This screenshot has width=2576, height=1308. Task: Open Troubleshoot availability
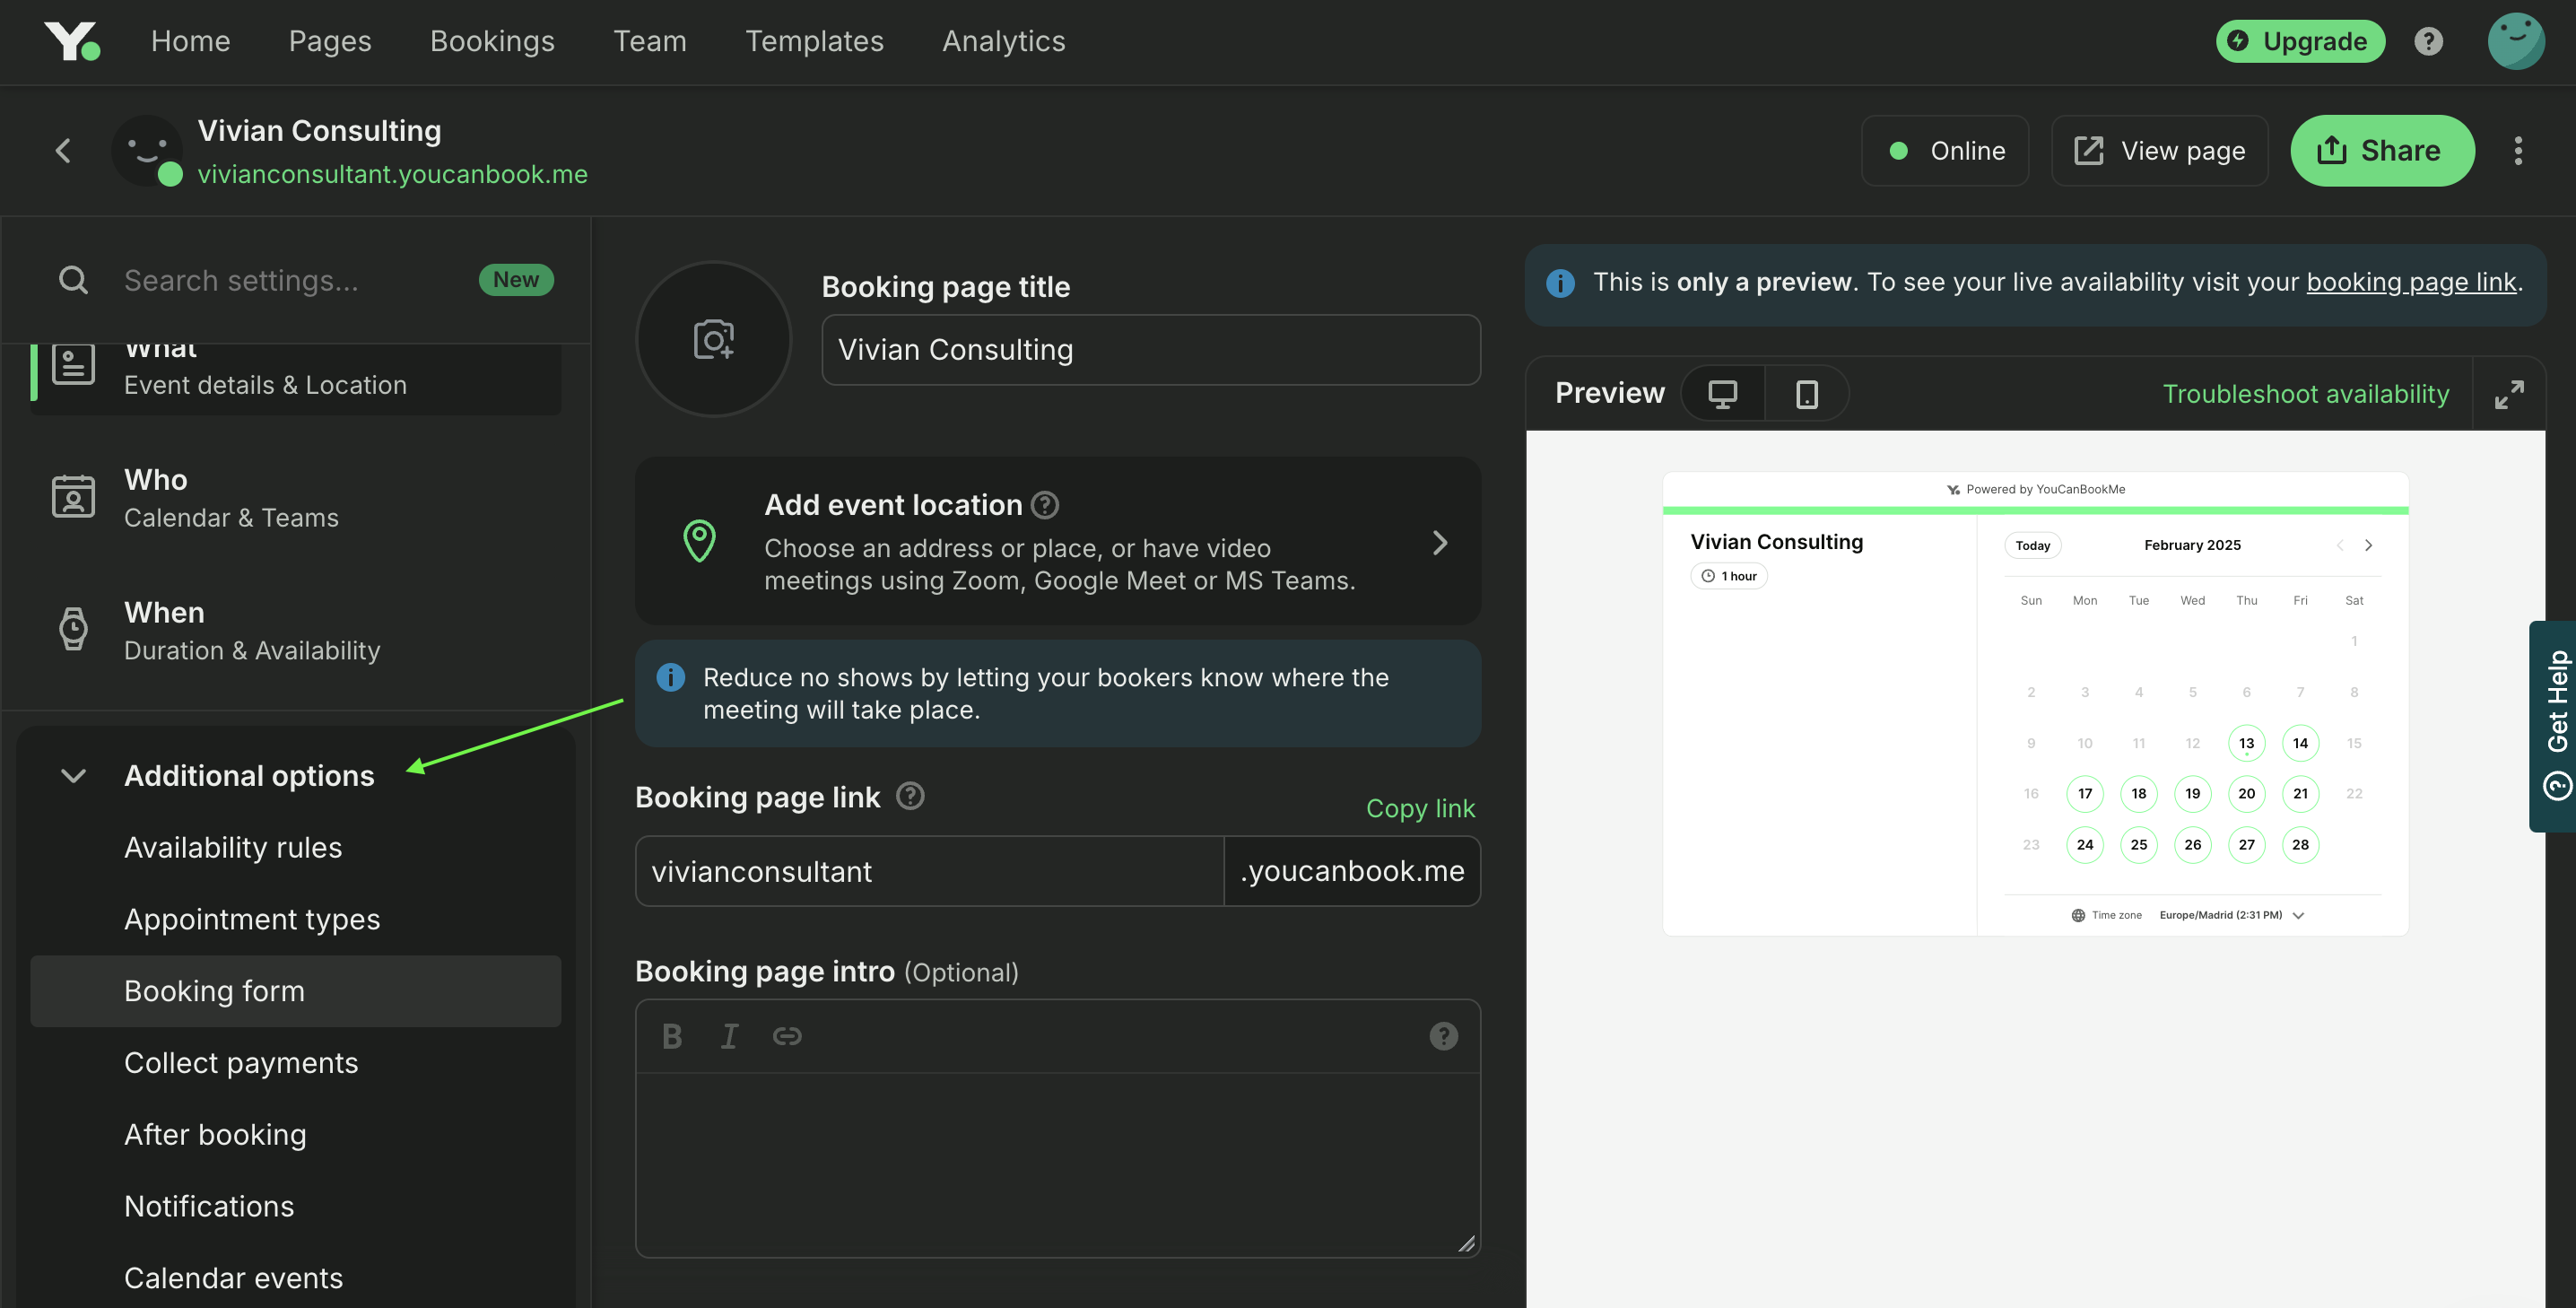pyautogui.click(x=2305, y=393)
